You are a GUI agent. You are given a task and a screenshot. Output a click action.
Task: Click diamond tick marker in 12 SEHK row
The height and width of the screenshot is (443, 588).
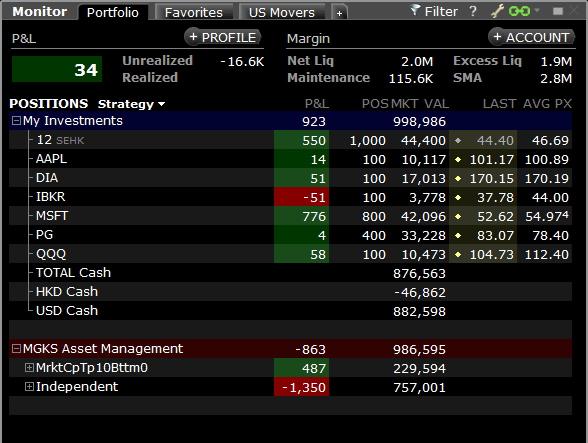click(458, 141)
